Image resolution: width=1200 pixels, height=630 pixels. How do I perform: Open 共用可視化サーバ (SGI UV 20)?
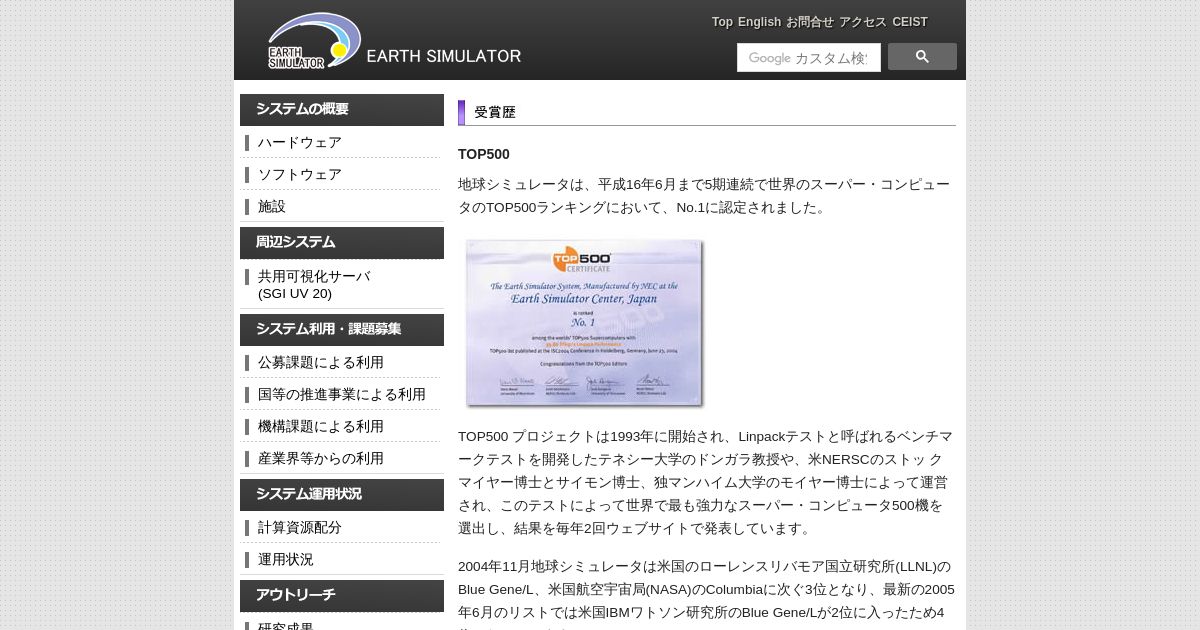pos(314,285)
